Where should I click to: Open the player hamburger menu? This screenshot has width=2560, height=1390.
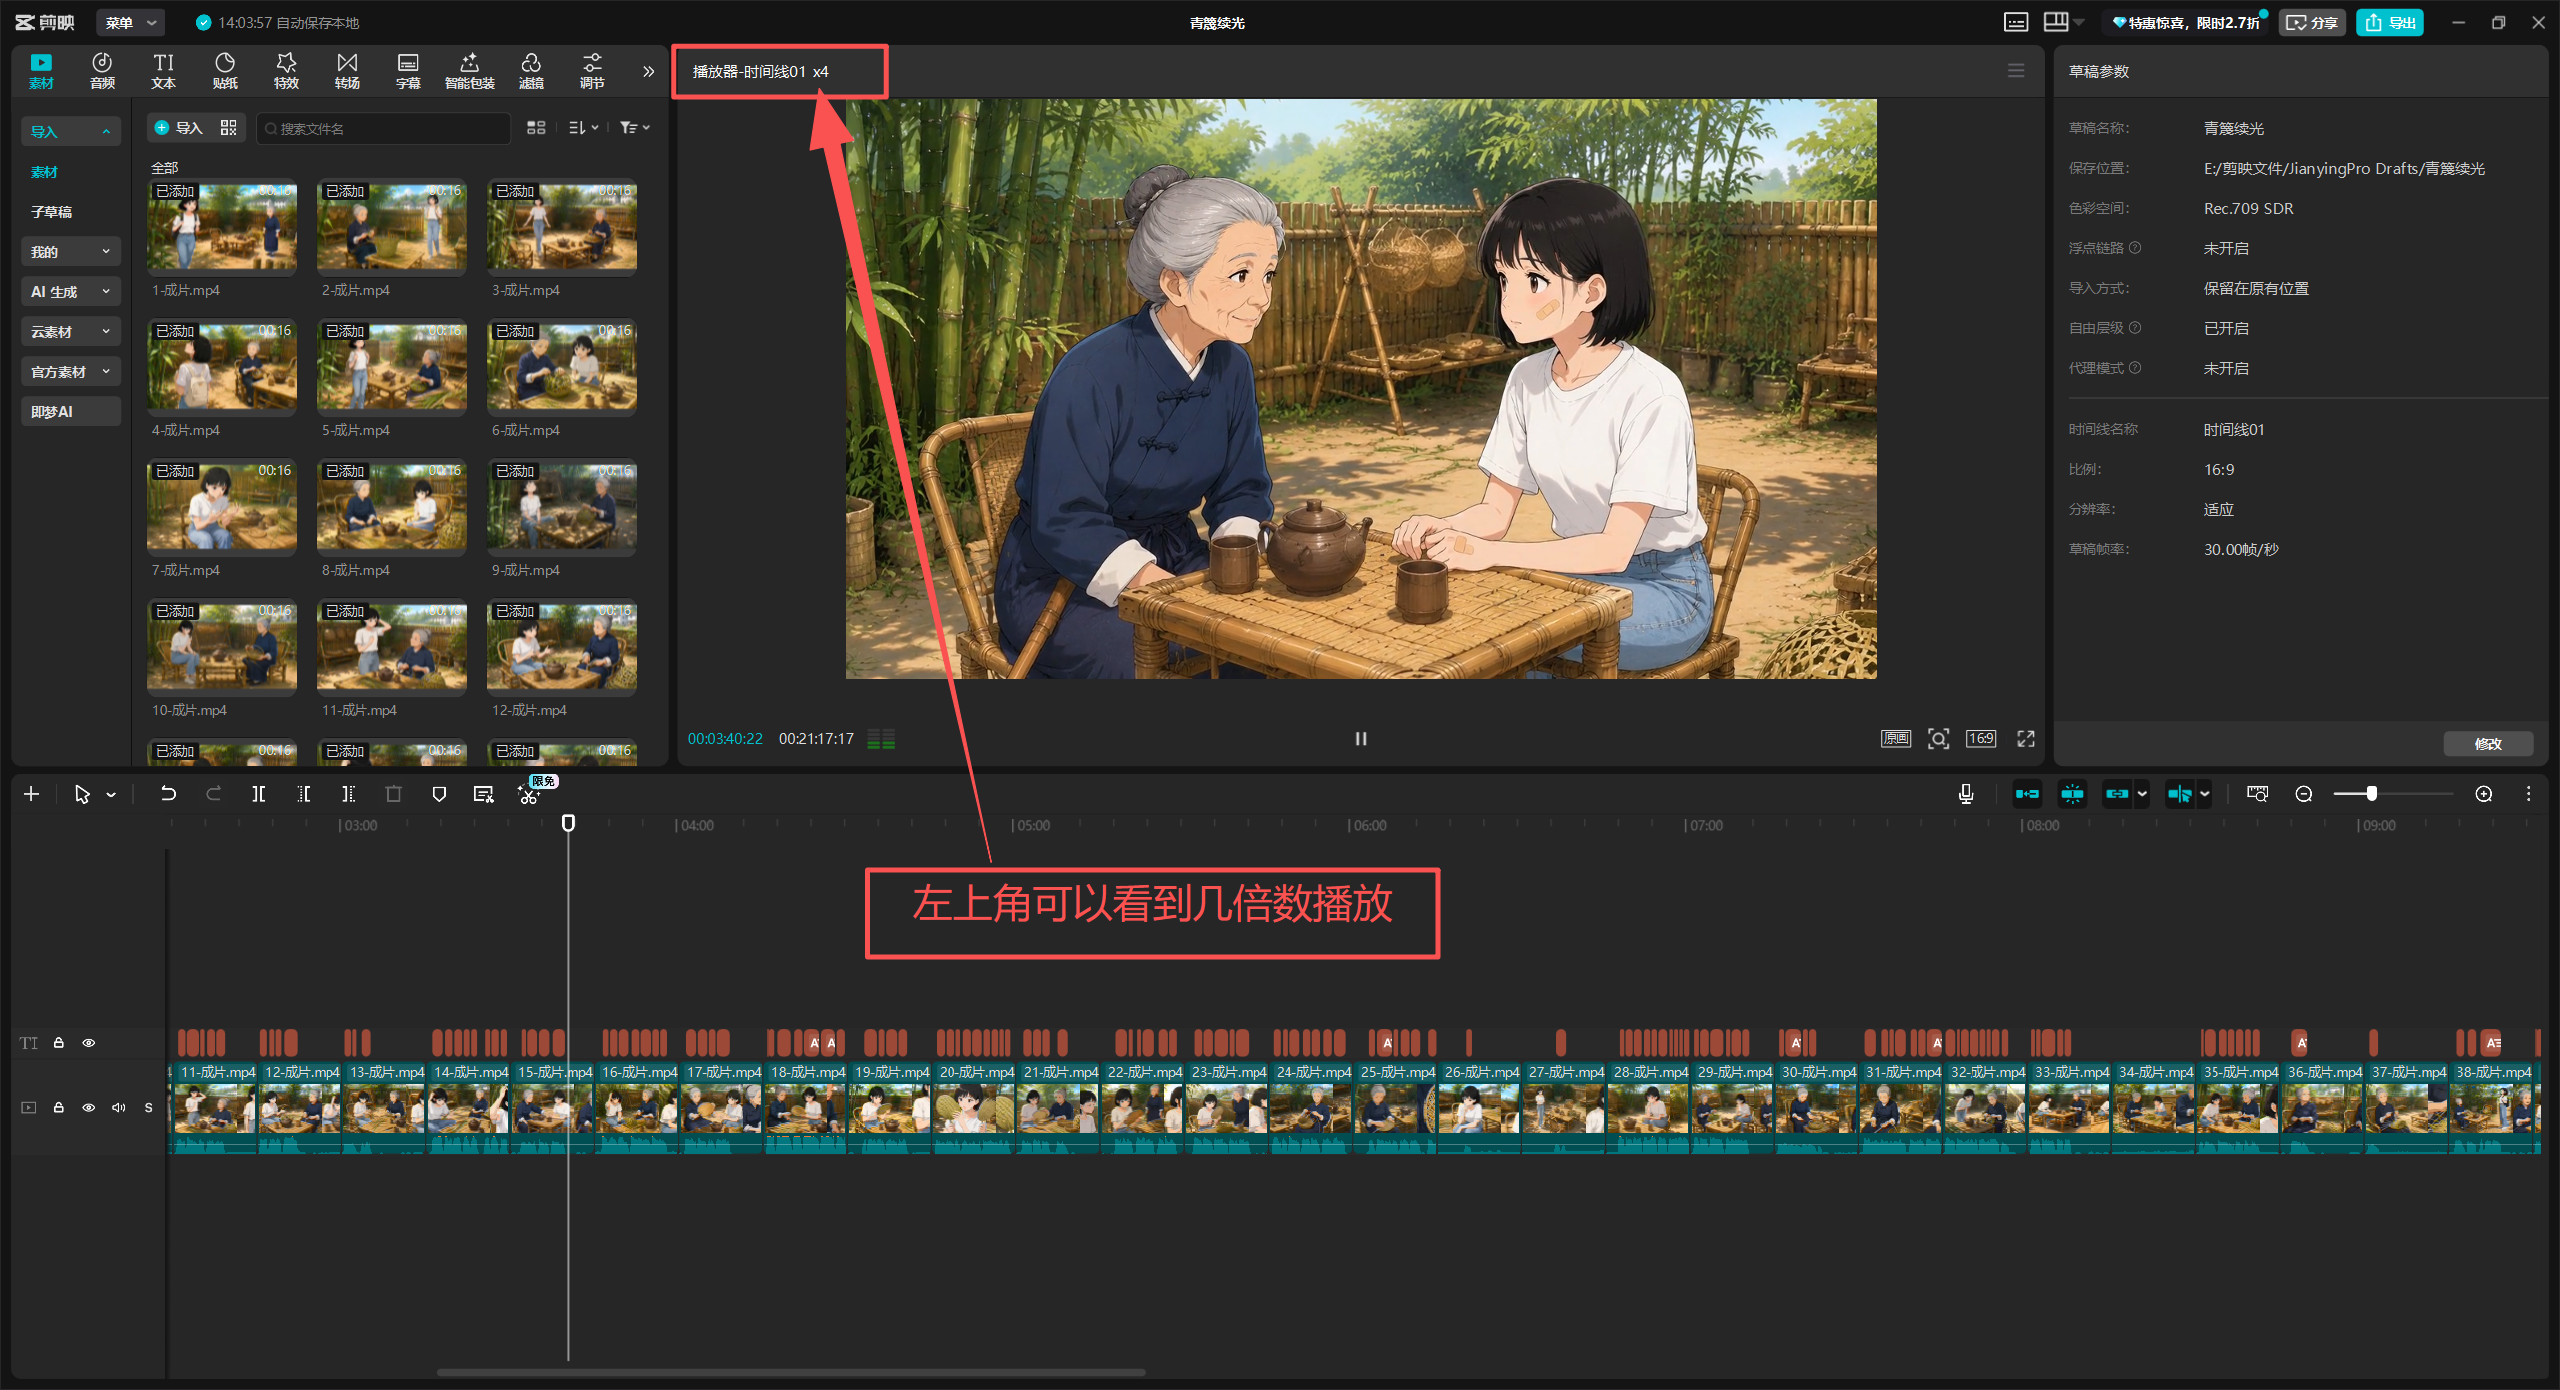[2016, 71]
